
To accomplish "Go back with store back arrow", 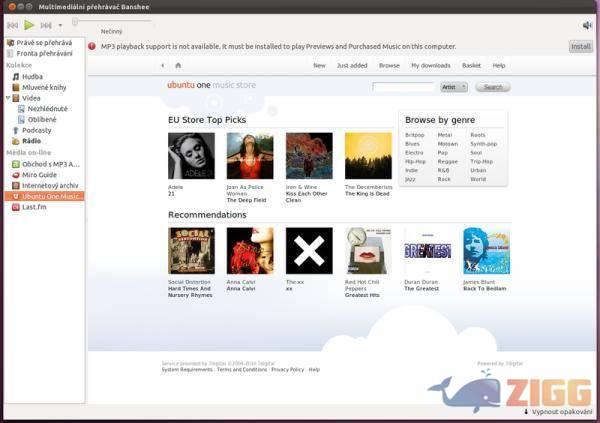I will click(x=163, y=65).
